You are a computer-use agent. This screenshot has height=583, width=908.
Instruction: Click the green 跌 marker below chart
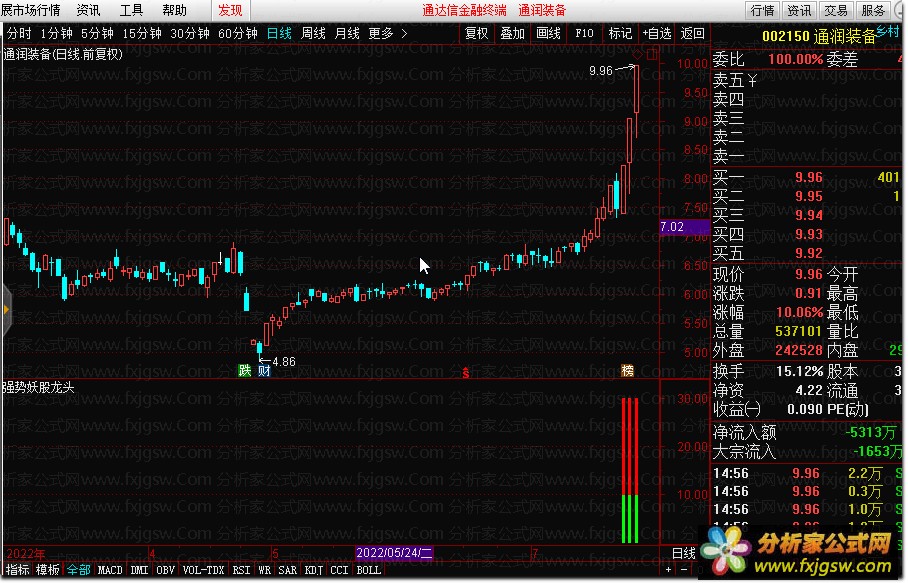pyautogui.click(x=244, y=371)
